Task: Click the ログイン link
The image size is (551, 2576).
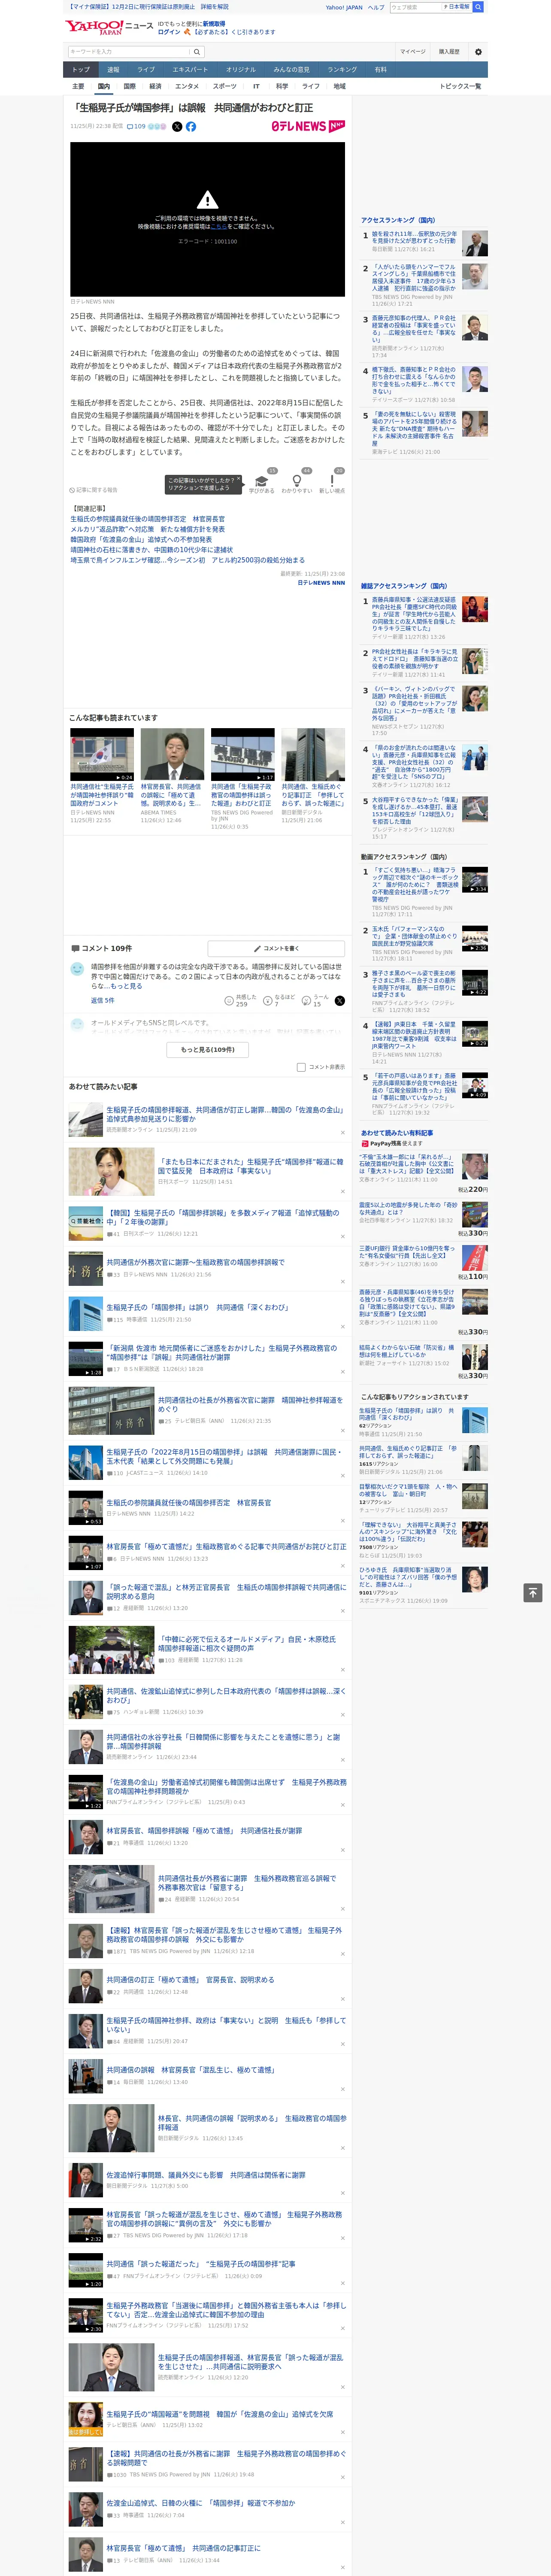Action: point(169,32)
